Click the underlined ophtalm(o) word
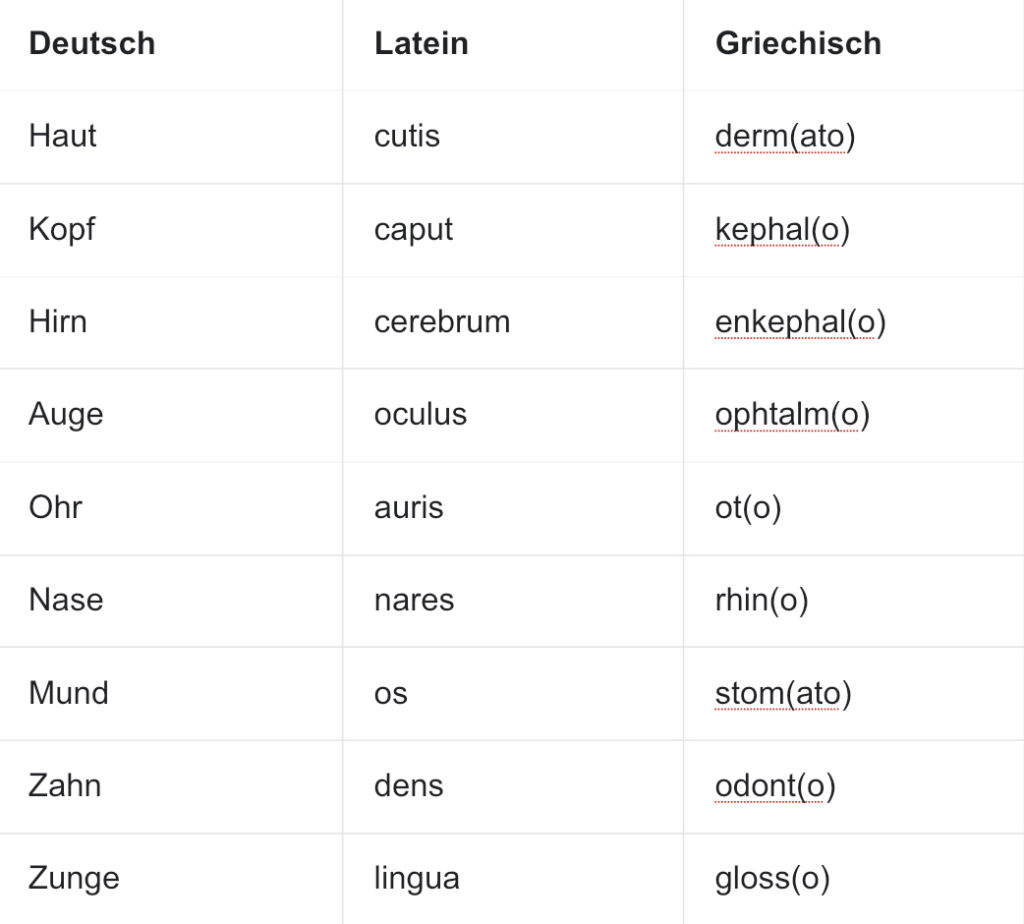Screen dimensions: 1024x924 click(x=792, y=415)
